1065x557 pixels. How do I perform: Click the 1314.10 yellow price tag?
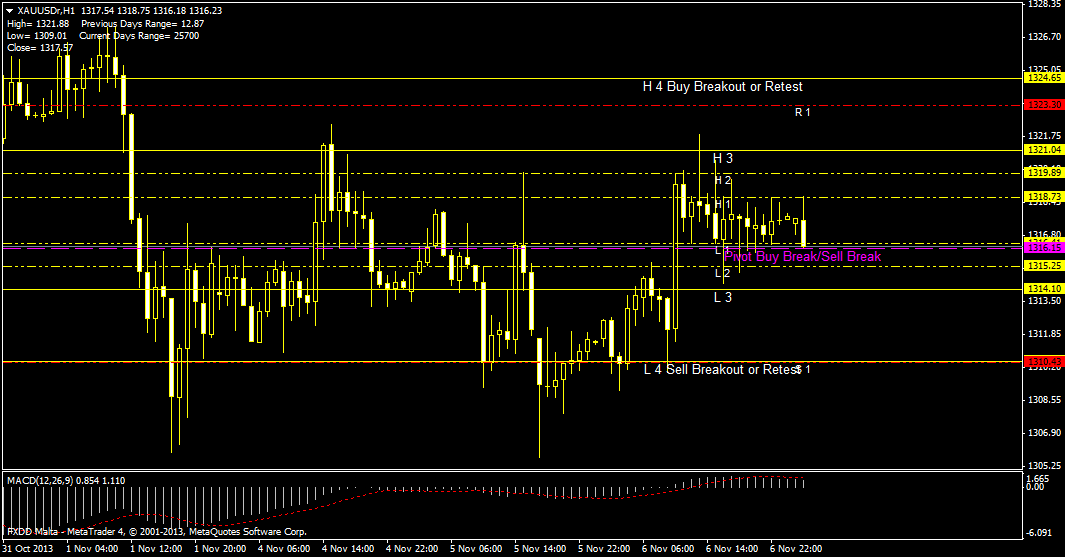[x=1043, y=288]
